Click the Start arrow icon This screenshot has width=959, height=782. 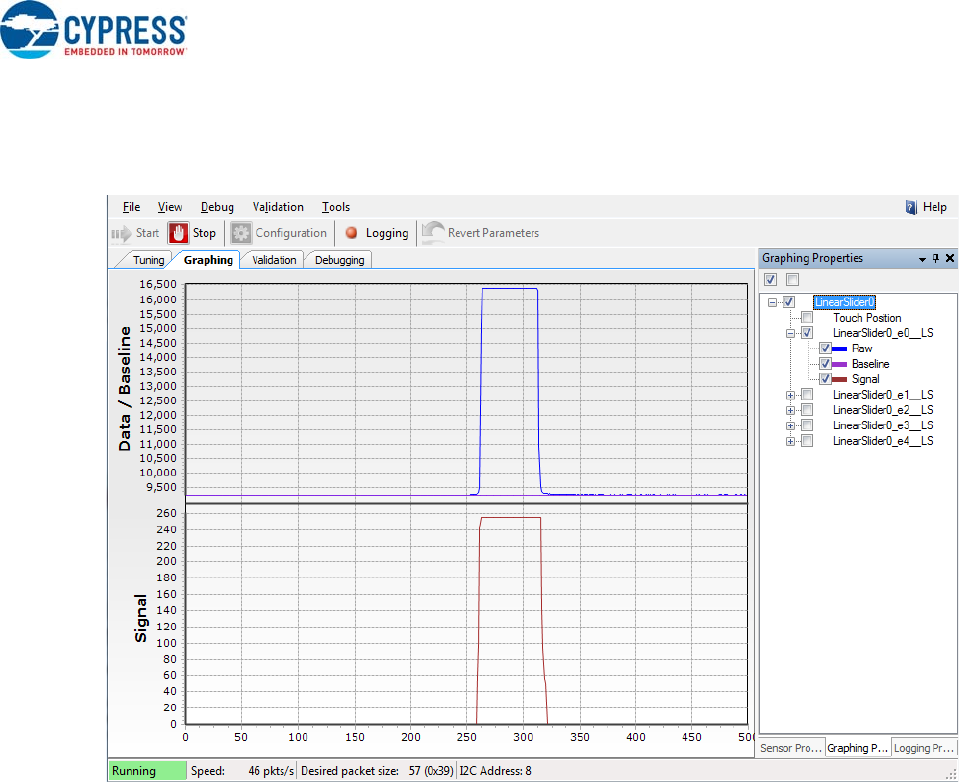pyautogui.click(x=121, y=233)
